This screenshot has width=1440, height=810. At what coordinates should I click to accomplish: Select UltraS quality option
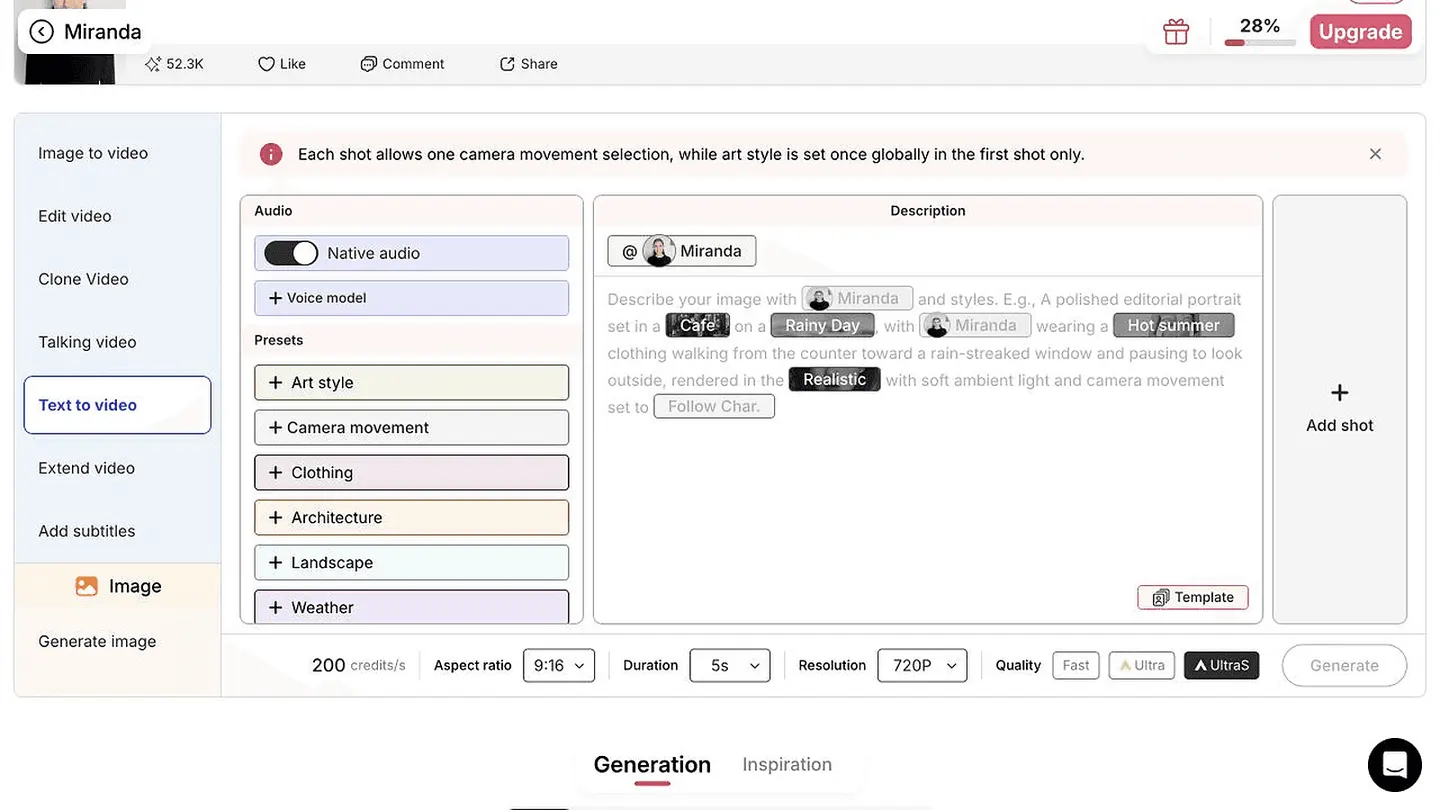click(x=1222, y=666)
